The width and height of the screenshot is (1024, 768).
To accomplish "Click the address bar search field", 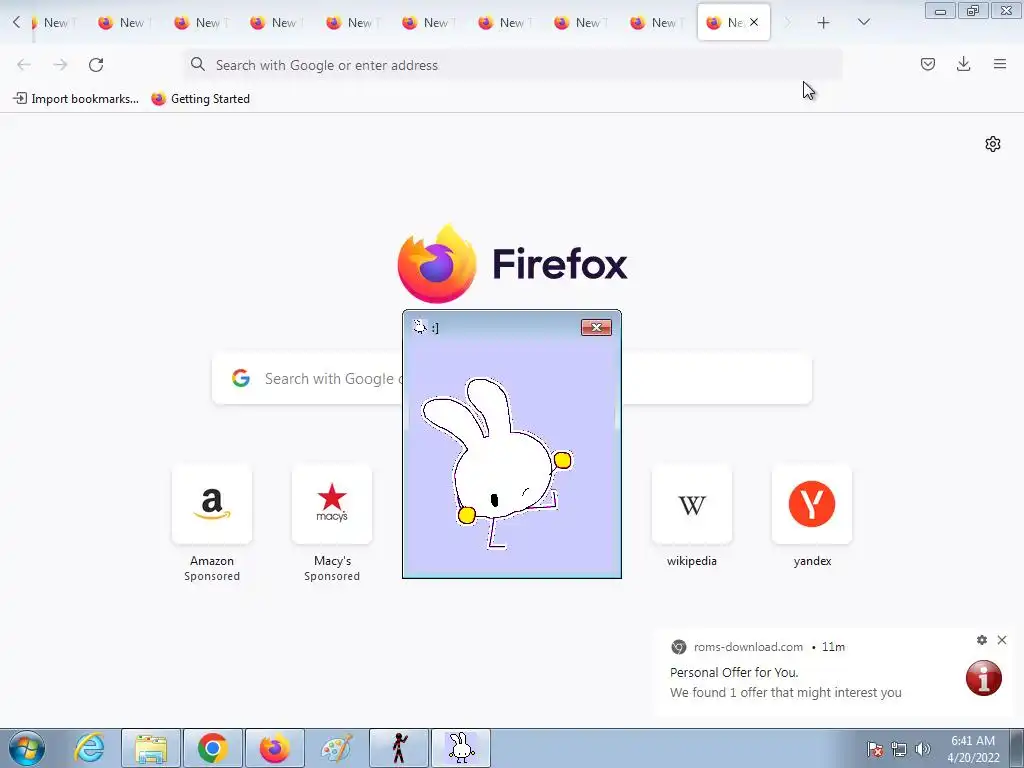I will tap(513, 65).
